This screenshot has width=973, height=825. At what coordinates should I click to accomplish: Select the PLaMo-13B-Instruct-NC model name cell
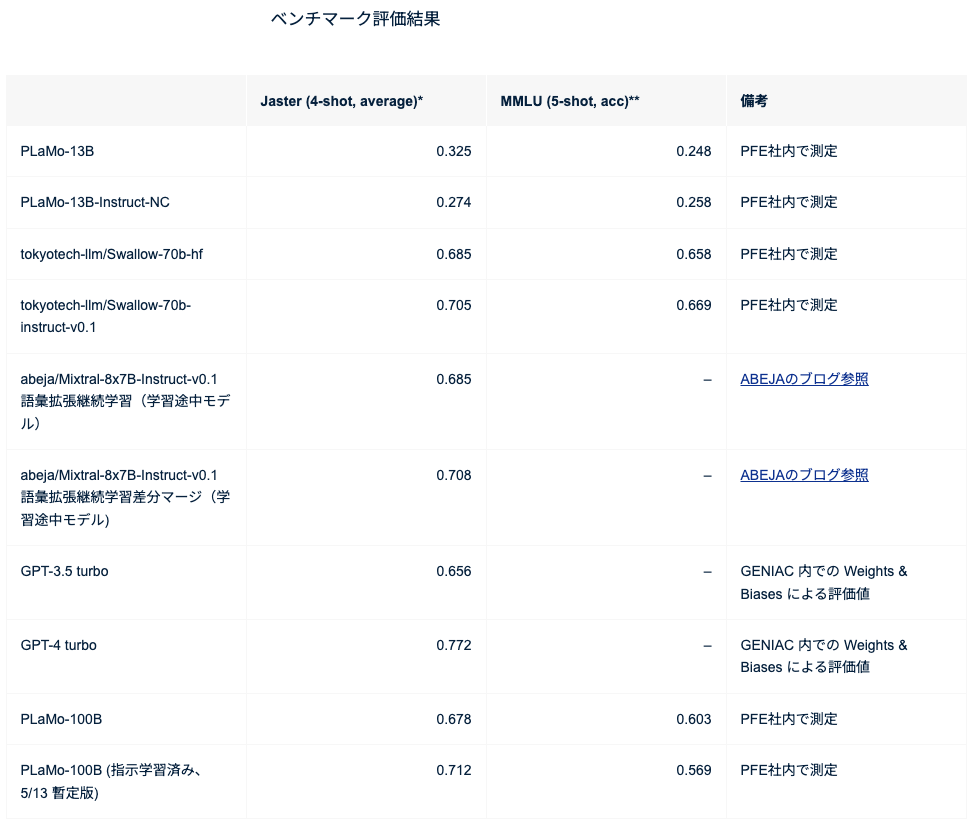tap(95, 202)
